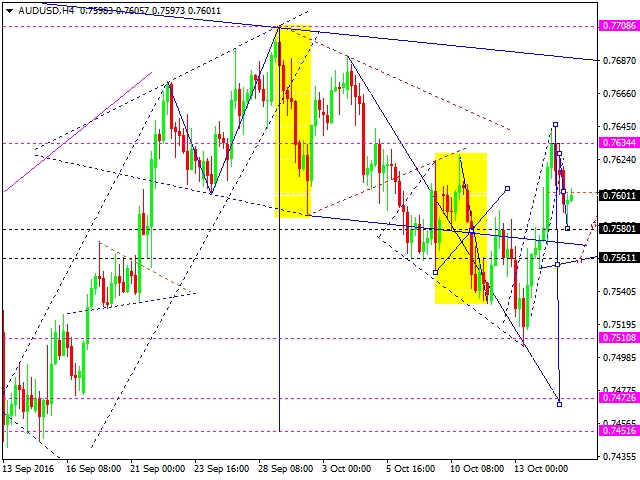Select the 0.76660 price scale value
Image resolution: width=640 pixels, height=480 pixels.
tap(620, 94)
